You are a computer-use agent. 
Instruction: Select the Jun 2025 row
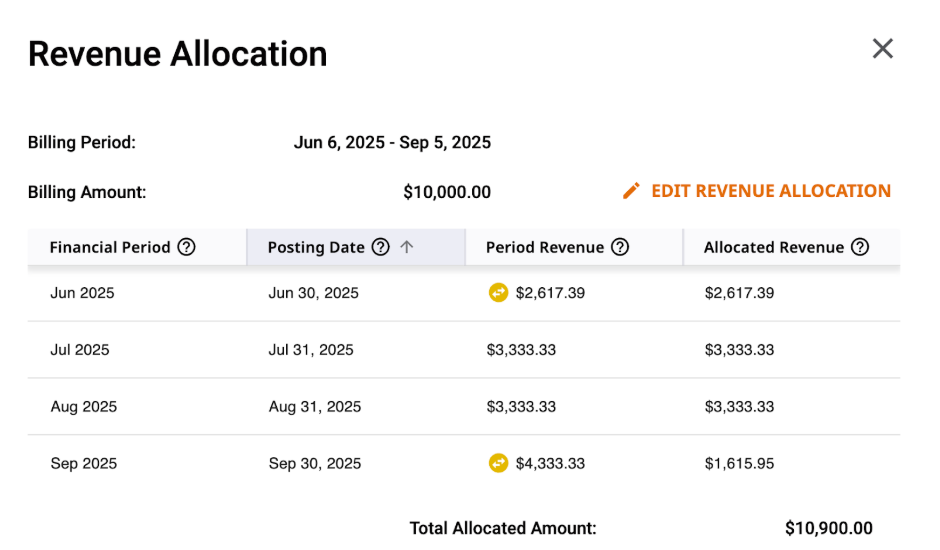tap(463, 293)
